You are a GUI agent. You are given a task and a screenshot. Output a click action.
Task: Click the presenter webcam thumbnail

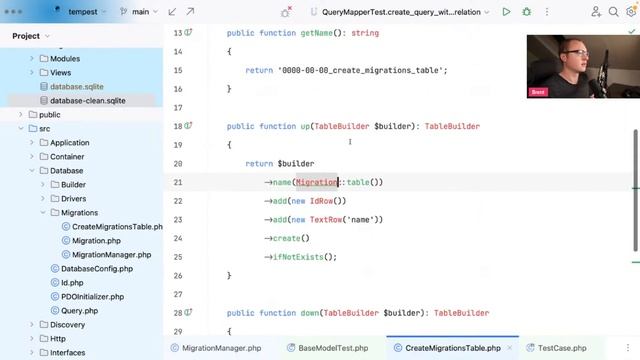(583, 66)
